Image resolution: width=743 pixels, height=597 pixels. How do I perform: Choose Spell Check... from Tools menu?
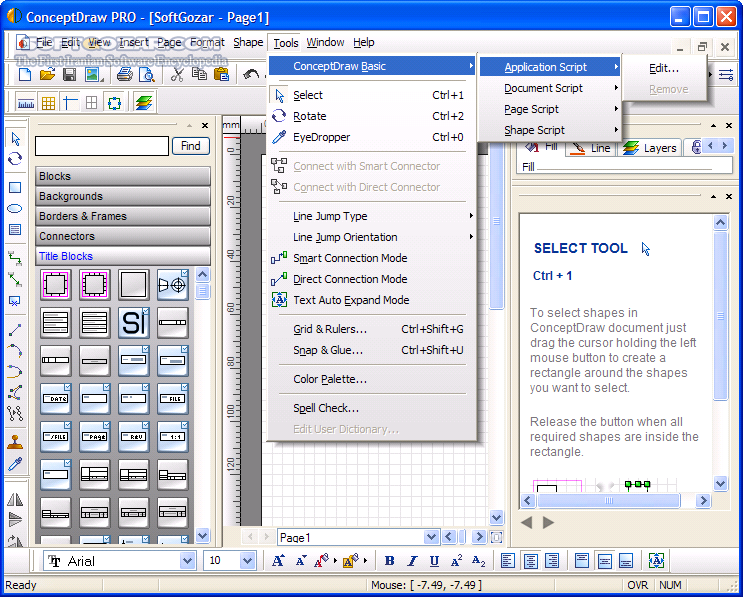click(x=372, y=408)
